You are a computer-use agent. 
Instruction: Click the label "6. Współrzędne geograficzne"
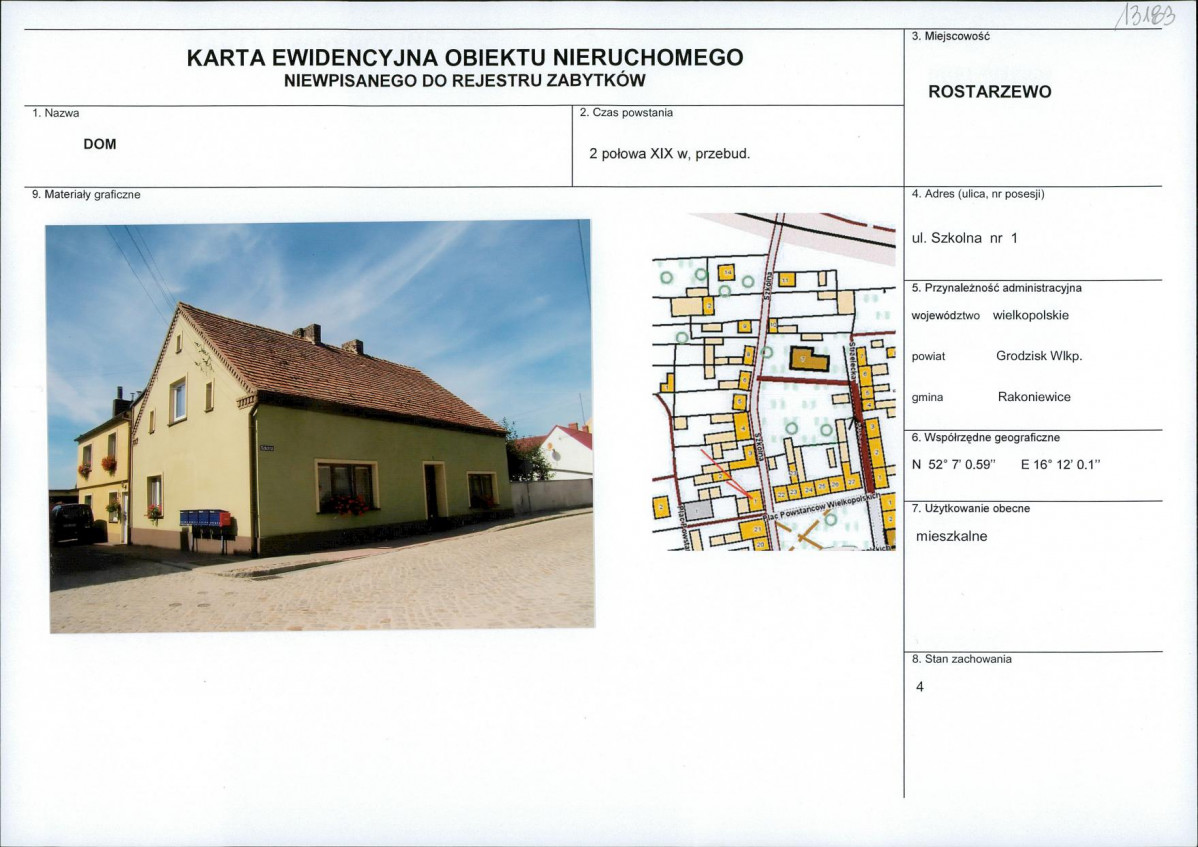tap(986, 438)
